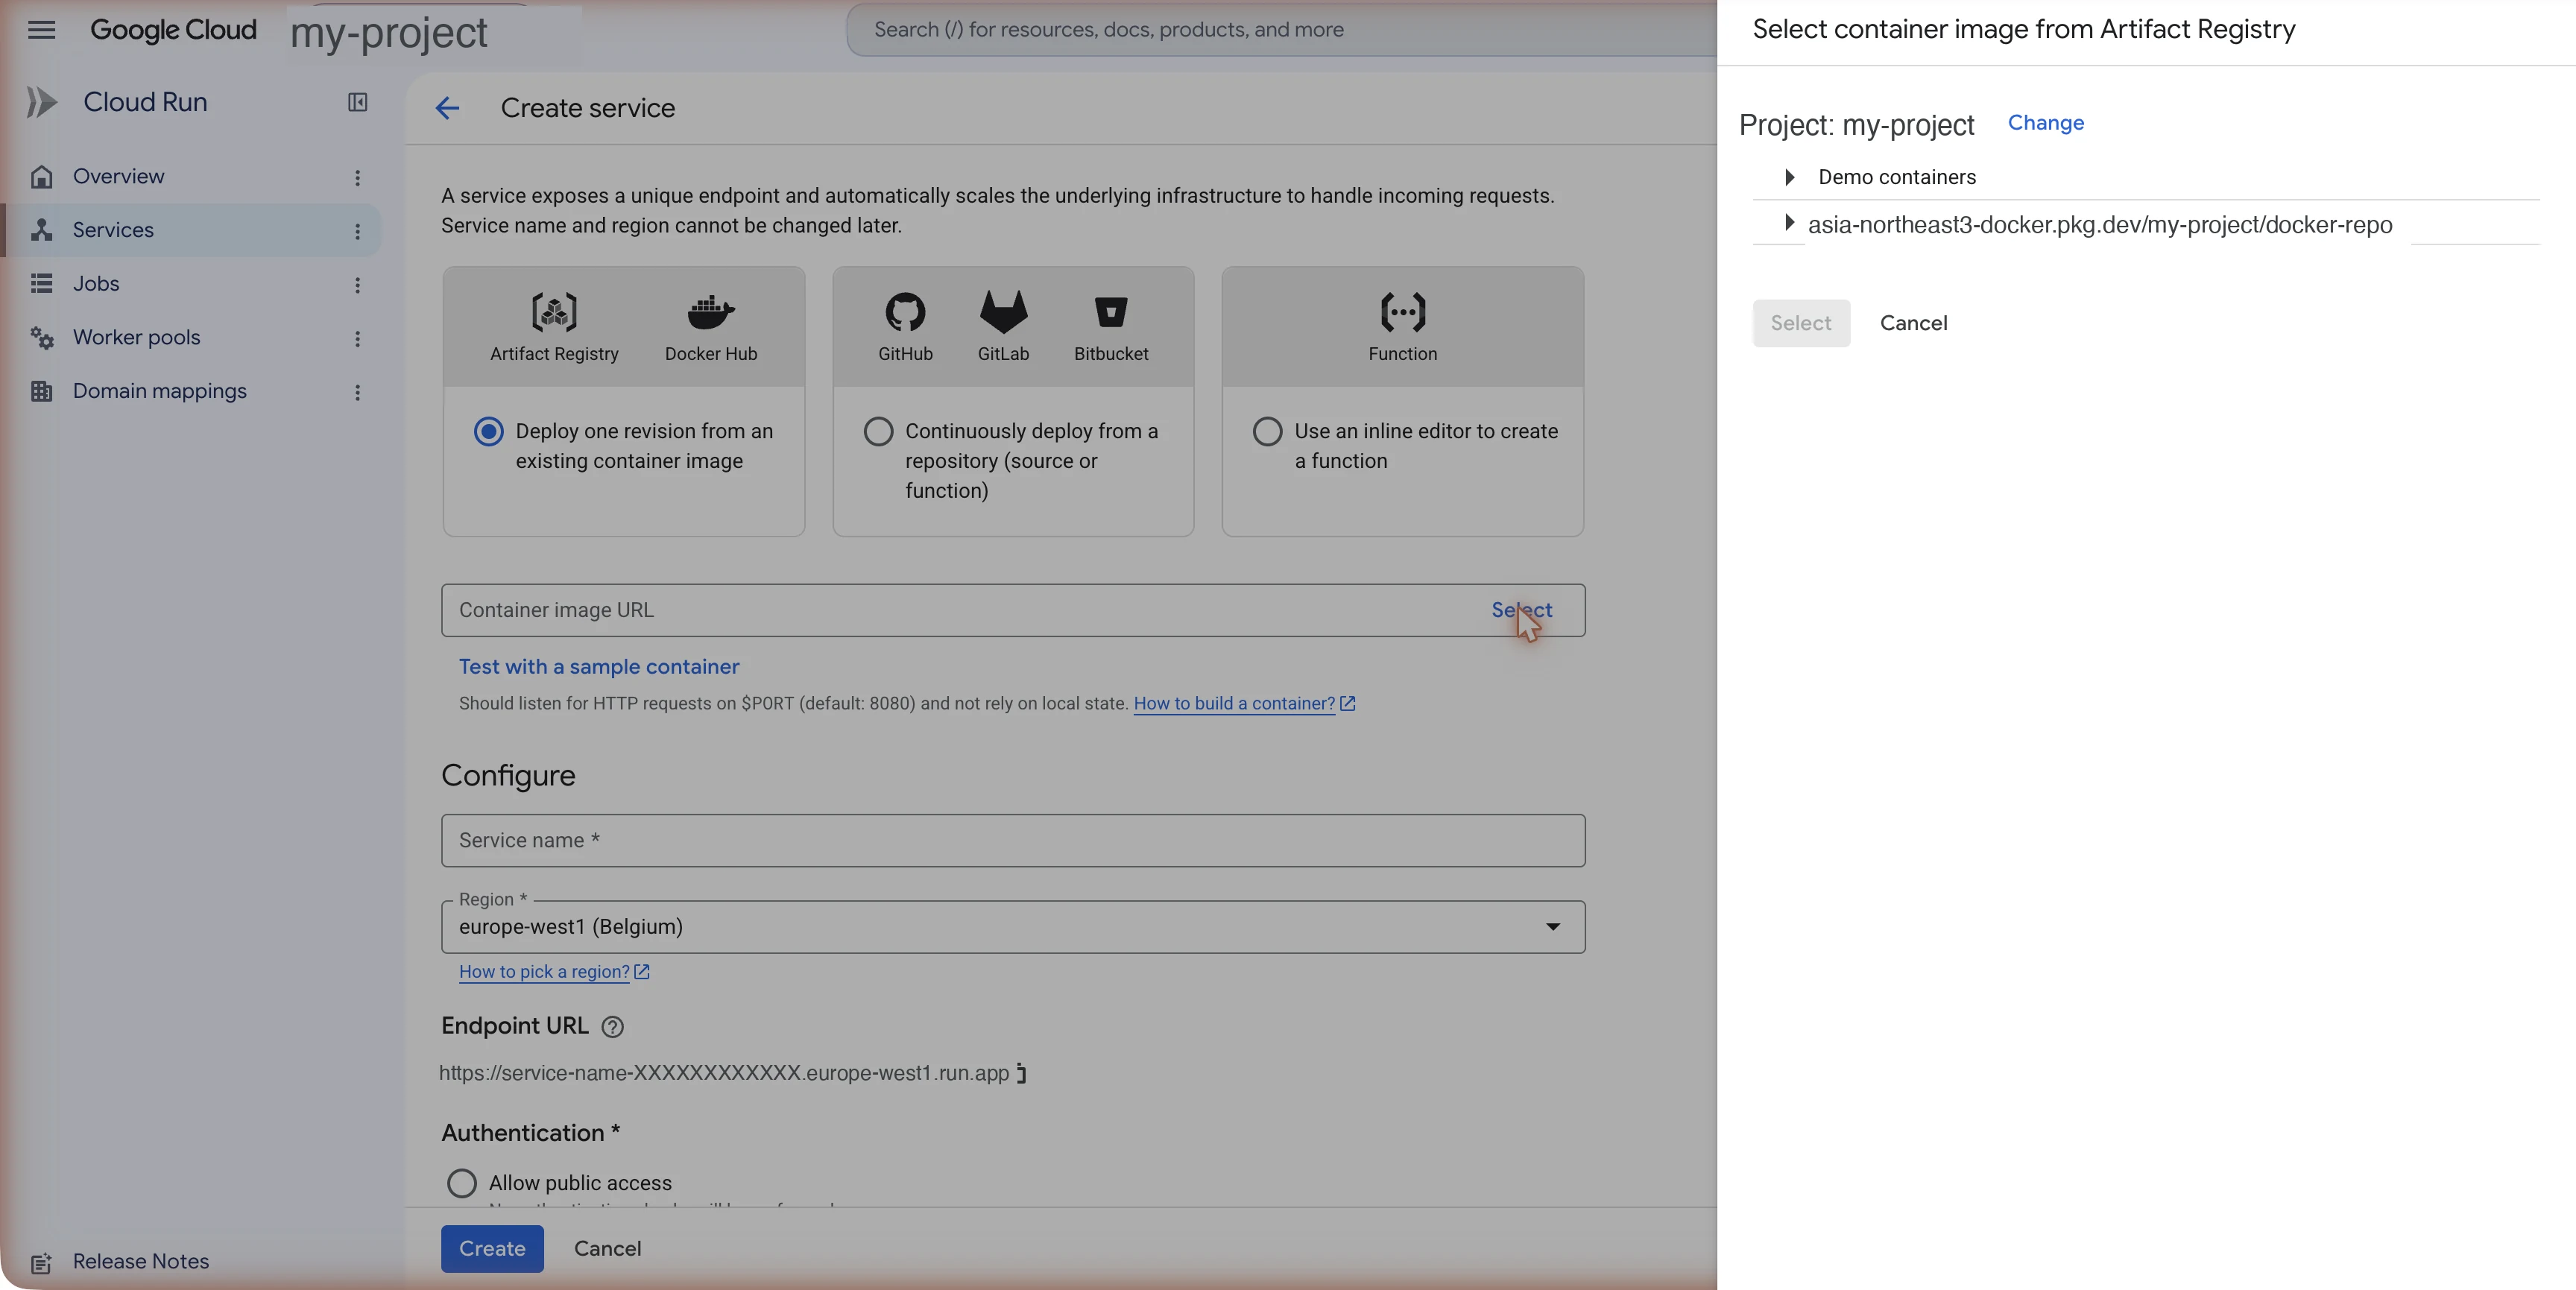Open the Overview options kebab menu
Image resolution: width=2576 pixels, height=1290 pixels.
pyautogui.click(x=357, y=177)
